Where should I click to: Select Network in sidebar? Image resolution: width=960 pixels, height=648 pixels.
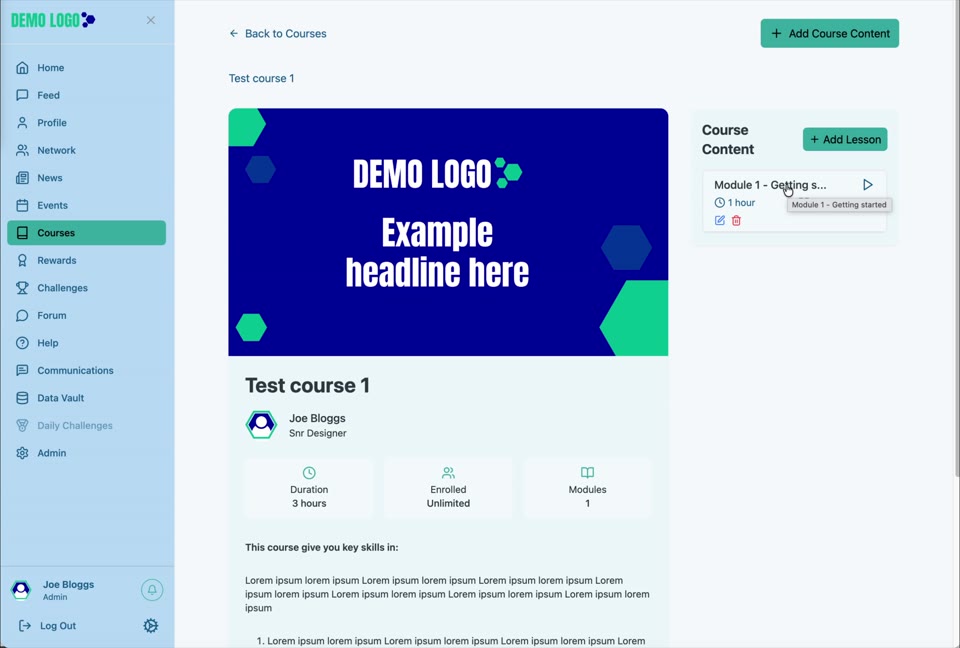click(86, 150)
